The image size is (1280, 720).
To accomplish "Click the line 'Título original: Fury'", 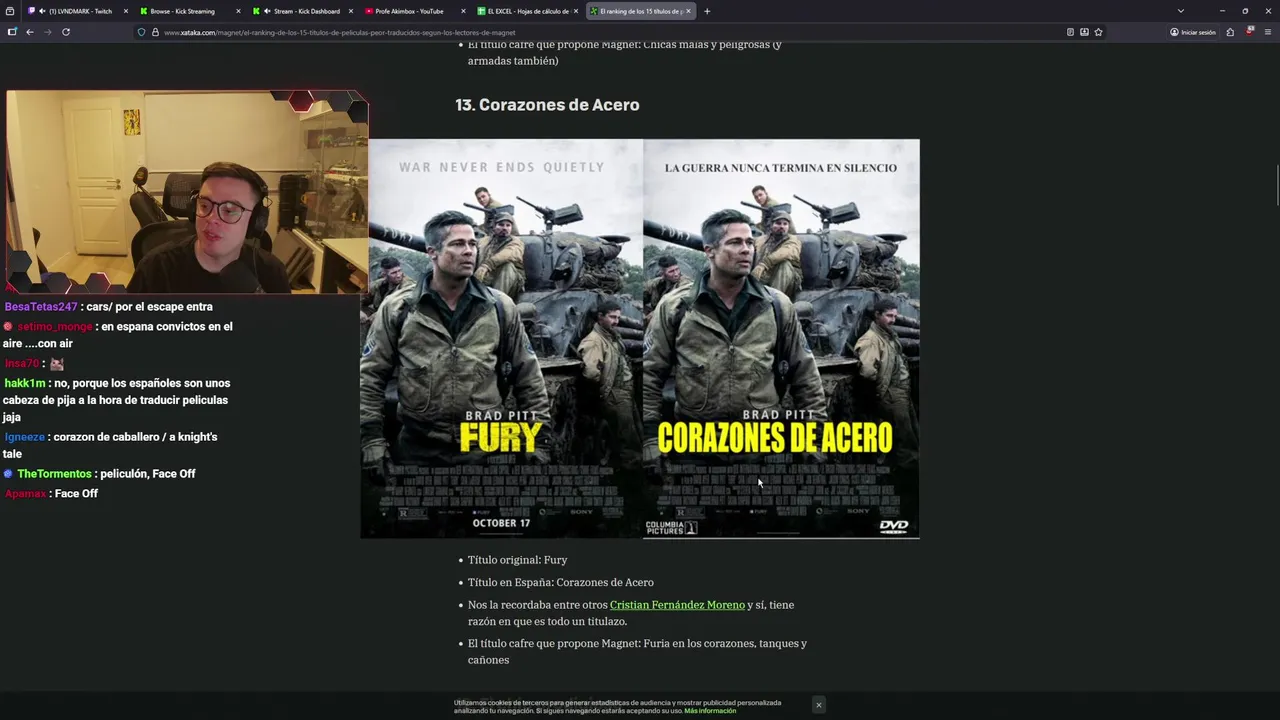I will coord(517,560).
